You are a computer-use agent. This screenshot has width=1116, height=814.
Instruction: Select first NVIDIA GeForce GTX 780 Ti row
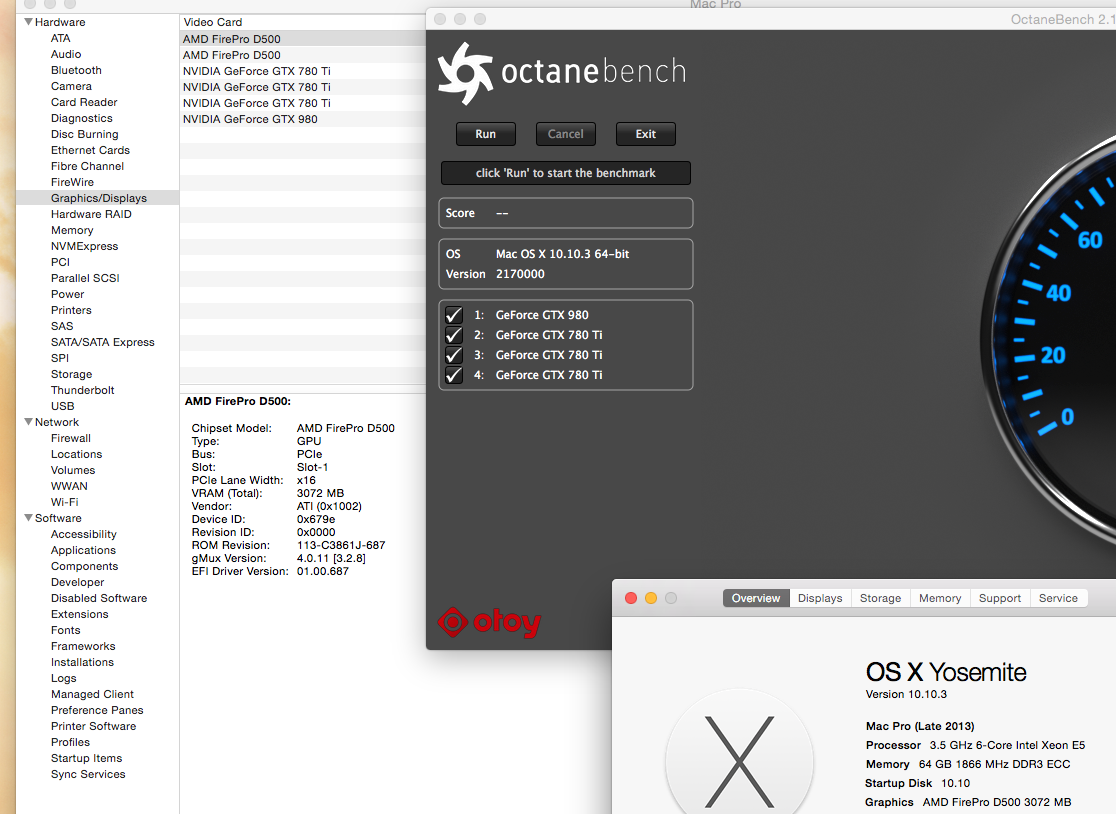tap(302, 71)
